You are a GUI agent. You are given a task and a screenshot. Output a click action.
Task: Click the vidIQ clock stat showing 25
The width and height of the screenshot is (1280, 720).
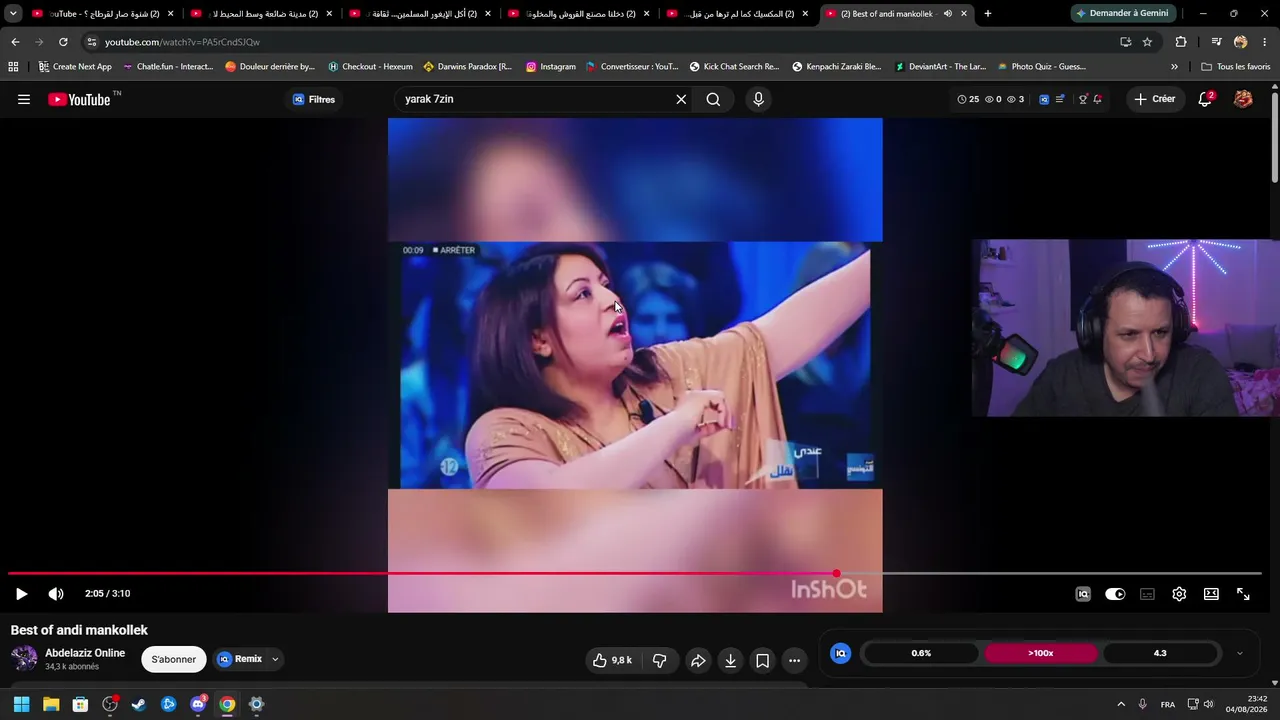click(x=968, y=99)
